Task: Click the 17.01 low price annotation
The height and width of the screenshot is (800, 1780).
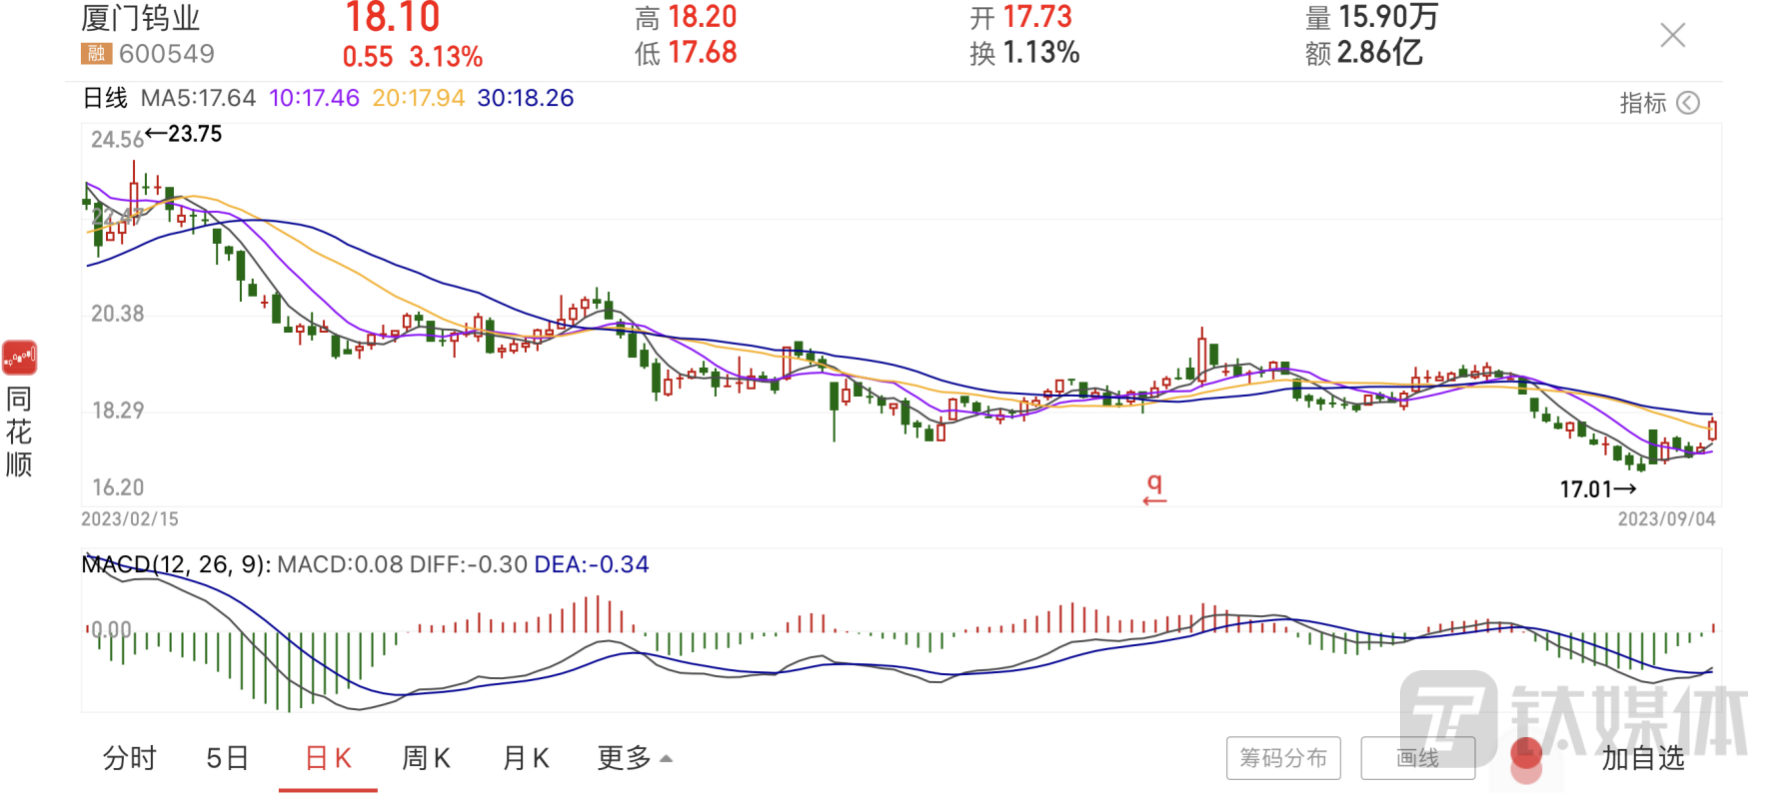Action: tap(1586, 489)
